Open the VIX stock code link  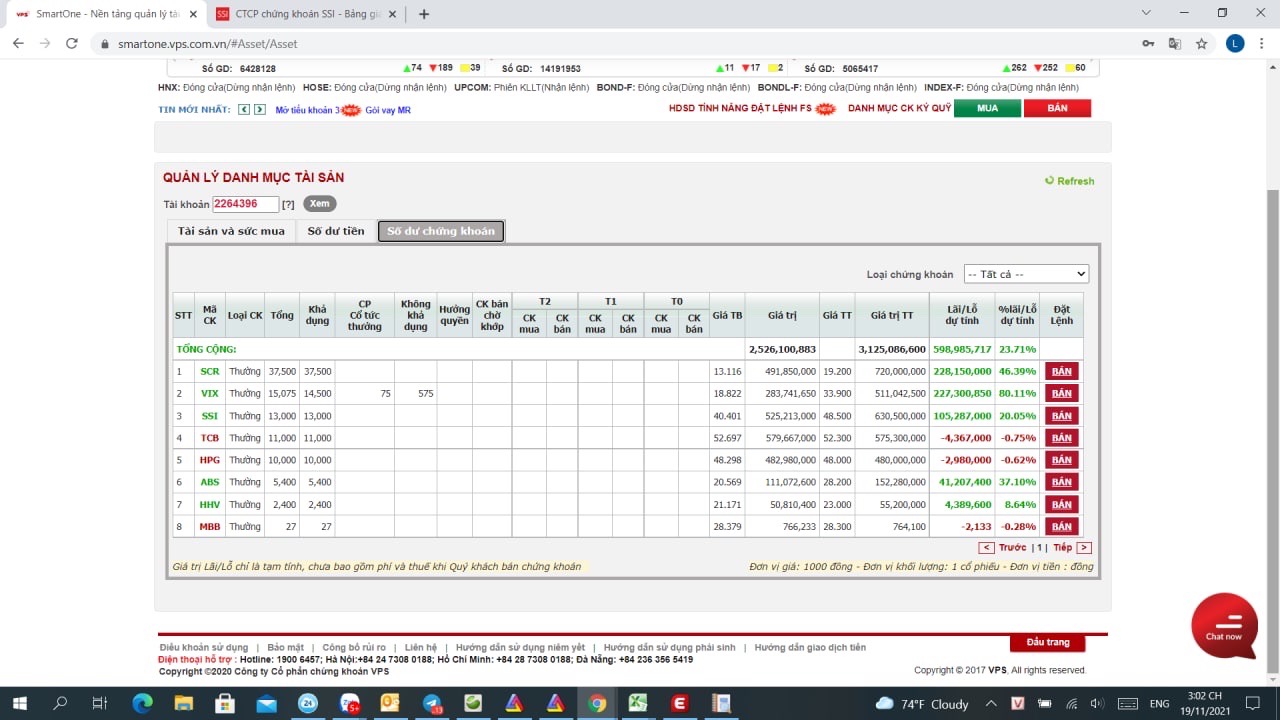pyautogui.click(x=209, y=394)
